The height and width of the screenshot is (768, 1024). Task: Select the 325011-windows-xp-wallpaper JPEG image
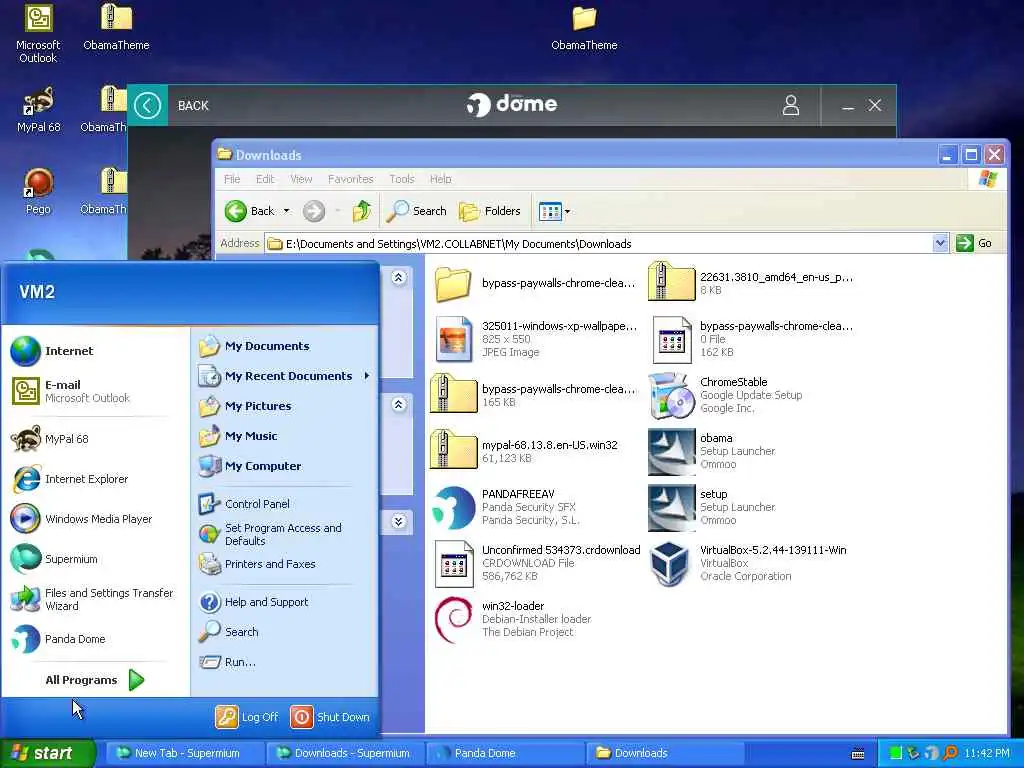(536, 339)
